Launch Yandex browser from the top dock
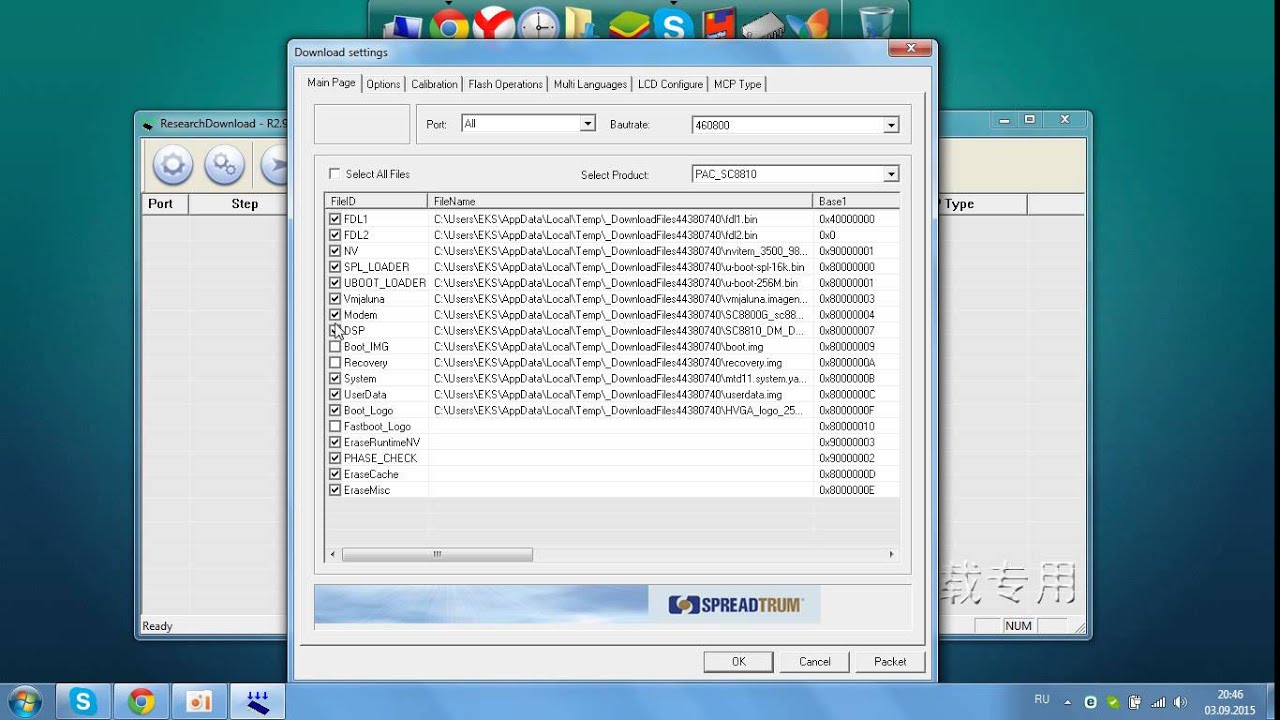Image resolution: width=1280 pixels, height=720 pixels. click(x=493, y=24)
